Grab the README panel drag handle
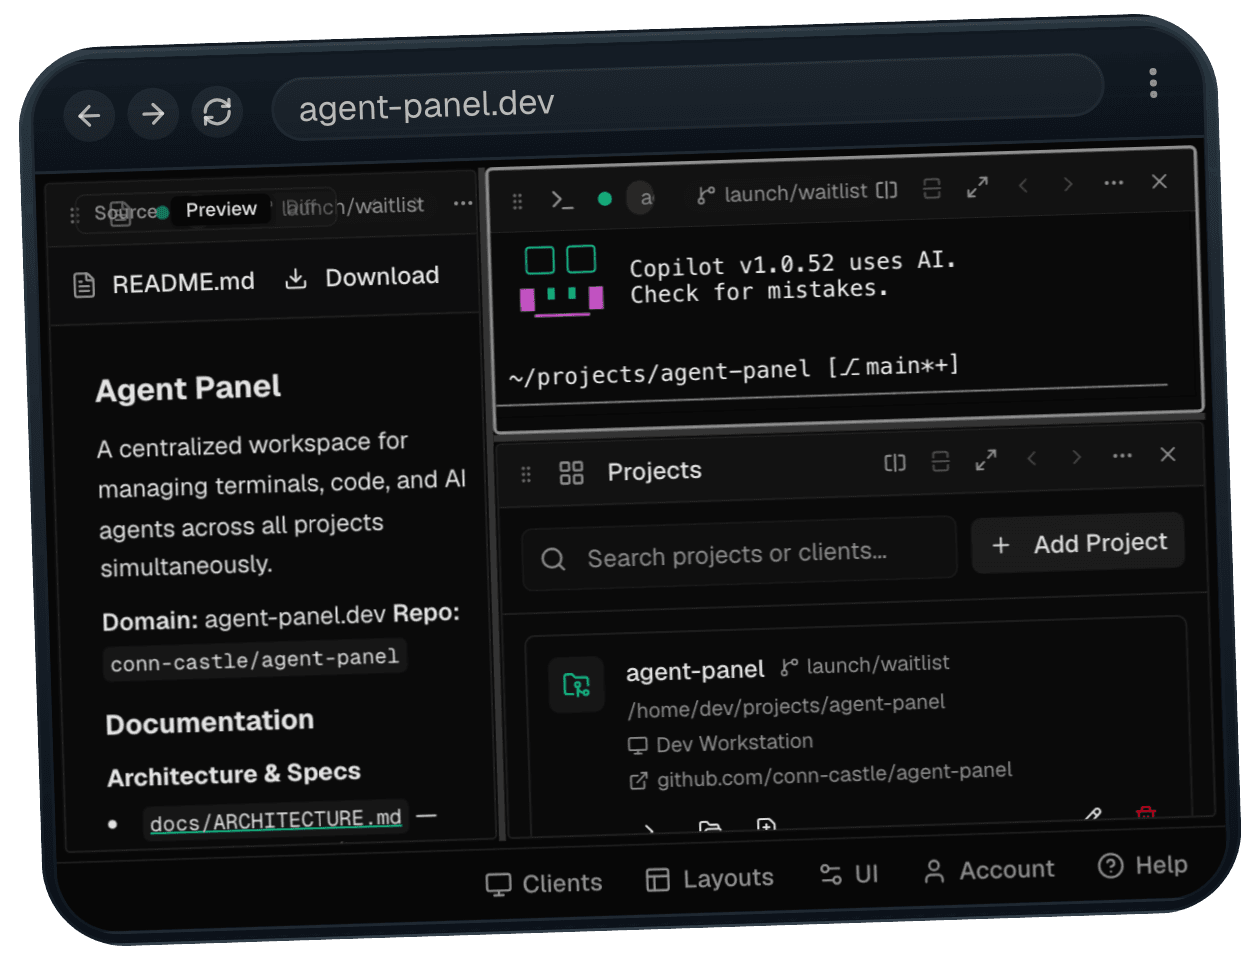 74,215
